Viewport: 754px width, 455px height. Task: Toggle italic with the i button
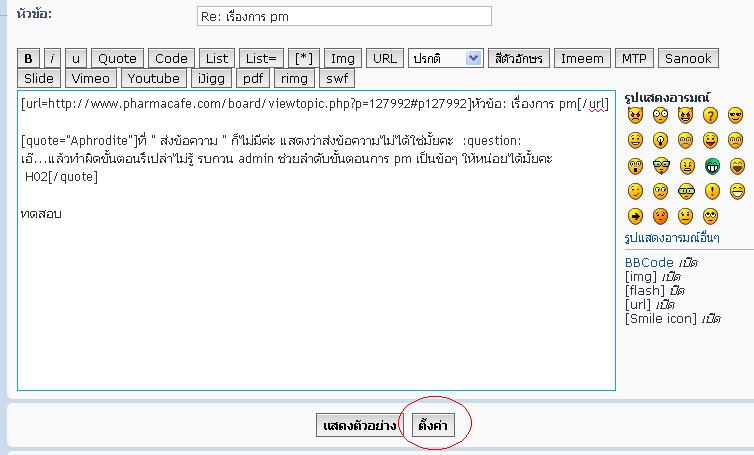point(53,58)
